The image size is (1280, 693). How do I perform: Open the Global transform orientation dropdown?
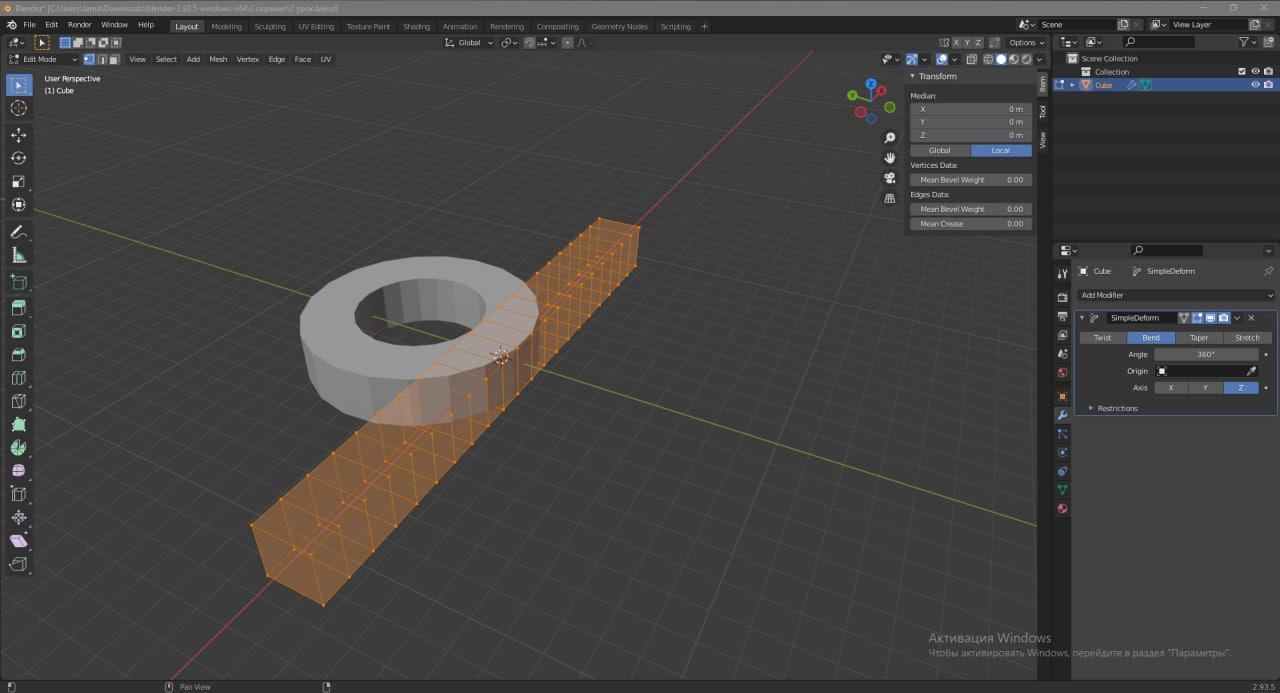click(x=469, y=43)
